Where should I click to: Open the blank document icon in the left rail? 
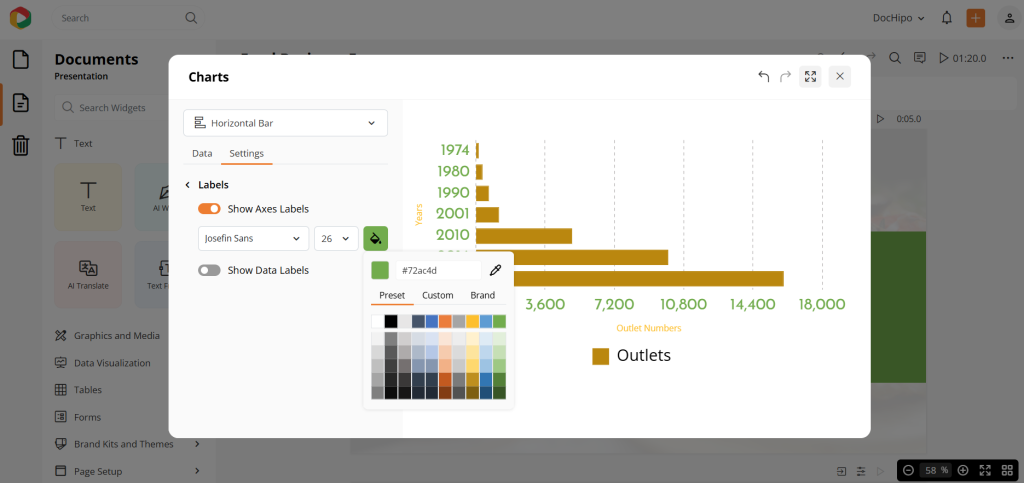coord(21,59)
